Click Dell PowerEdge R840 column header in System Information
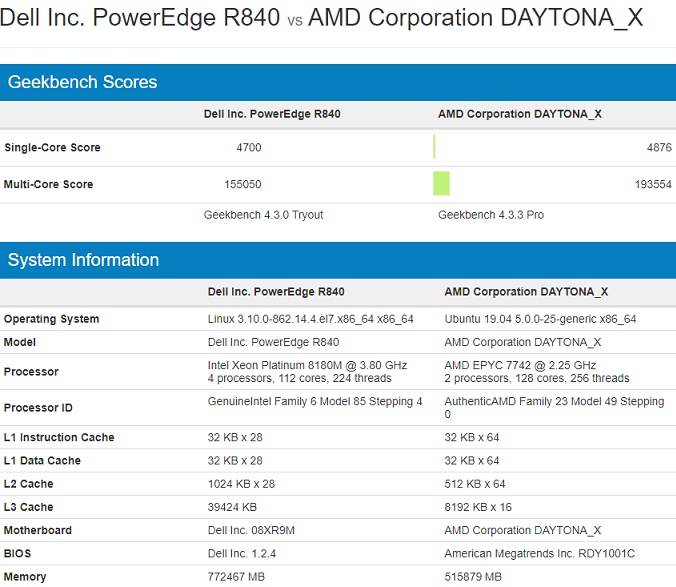 276,292
